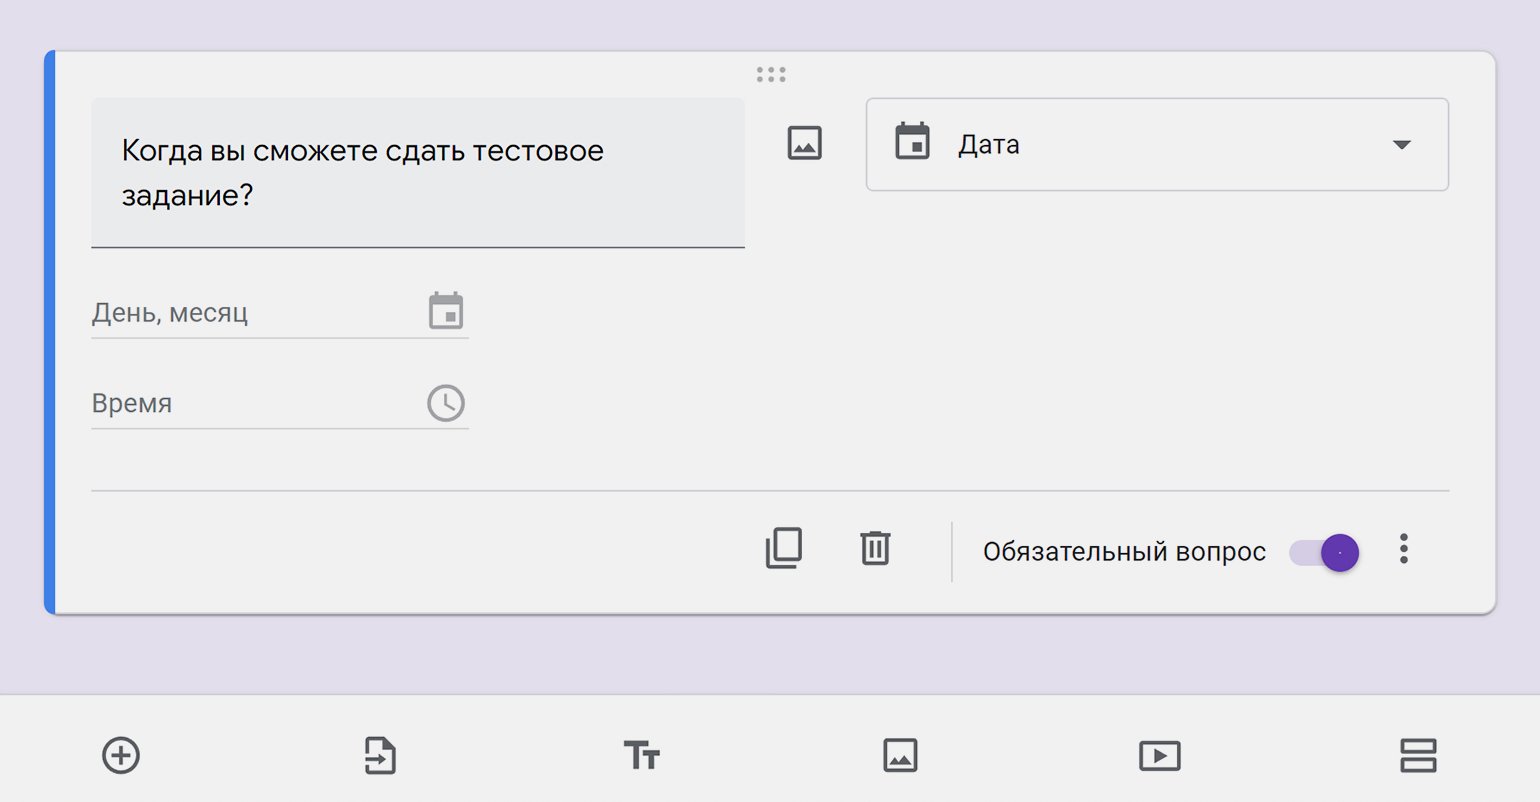1540x802 pixels.
Task: Click the Обязательный вопрос label
Action: [1124, 552]
